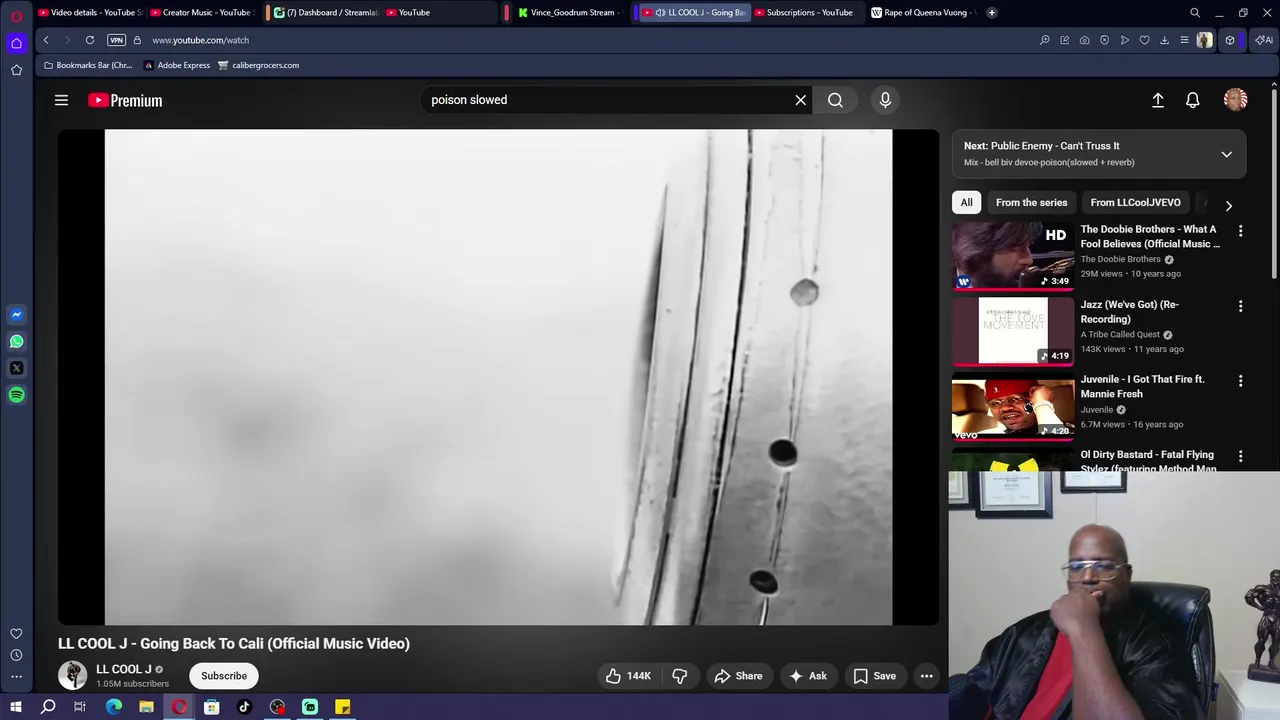This screenshot has width=1280, height=720.
Task: Open options menu for Jazz (We've Got) video
Action: (x=1241, y=306)
